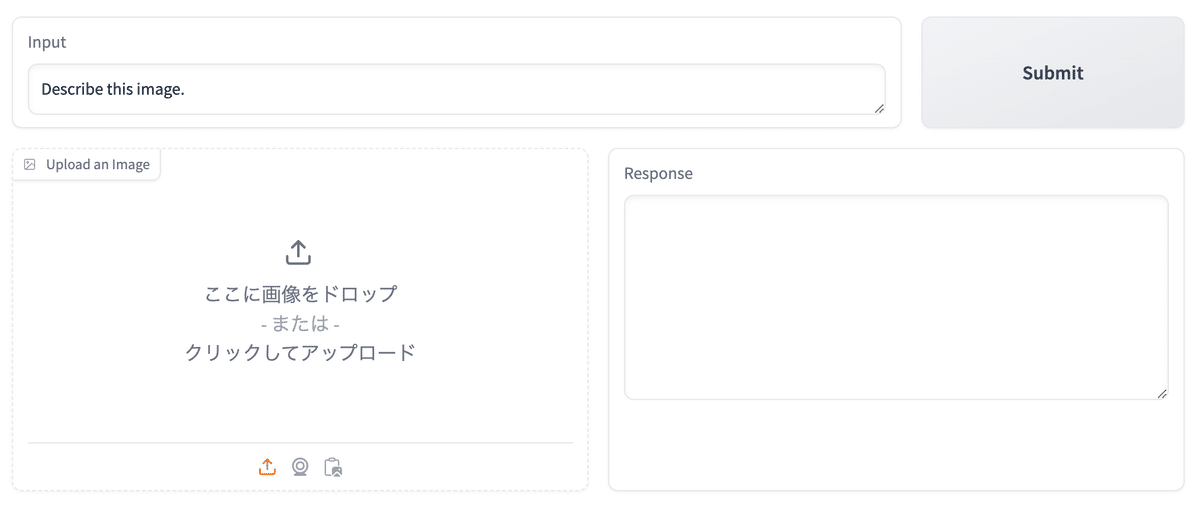Image resolution: width=1200 pixels, height=507 pixels.
Task: Focus the Input prompt text field
Action: 456,90
